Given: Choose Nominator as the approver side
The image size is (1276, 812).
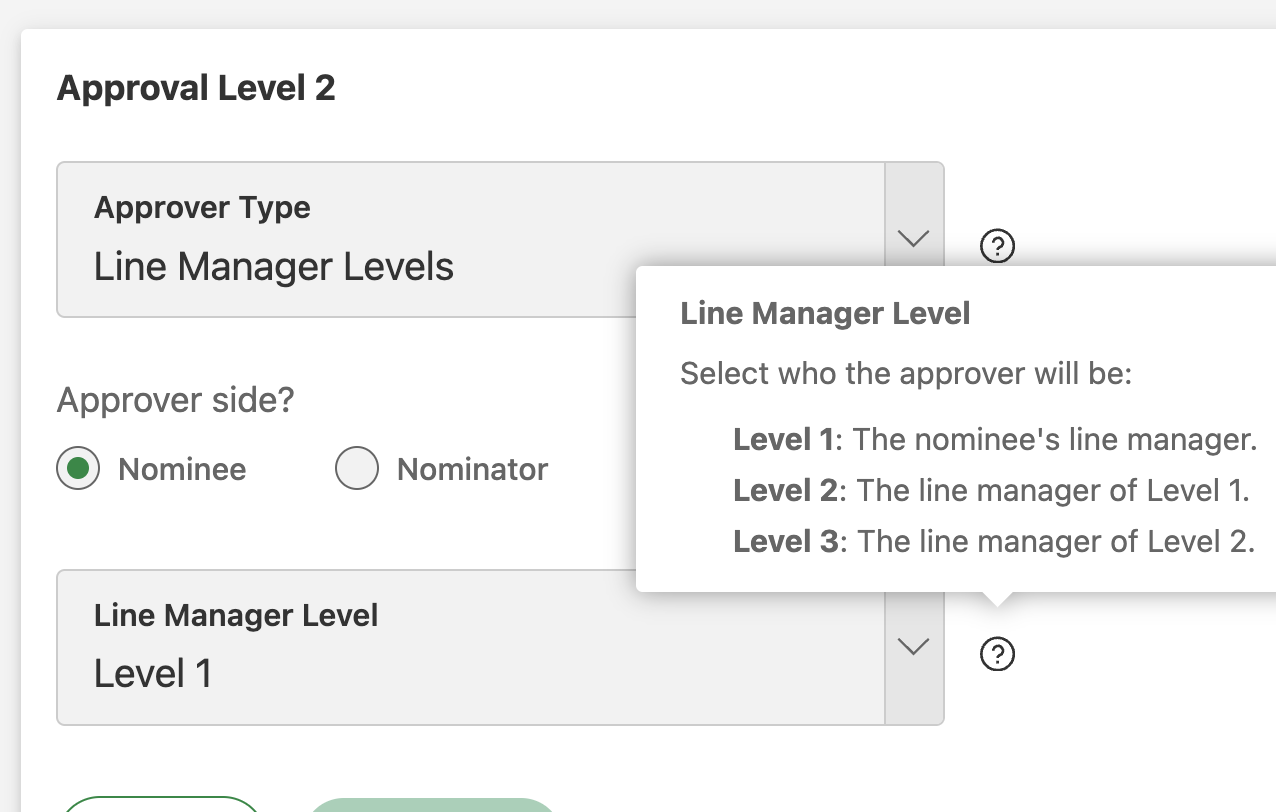Looking at the screenshot, I should 357,469.
